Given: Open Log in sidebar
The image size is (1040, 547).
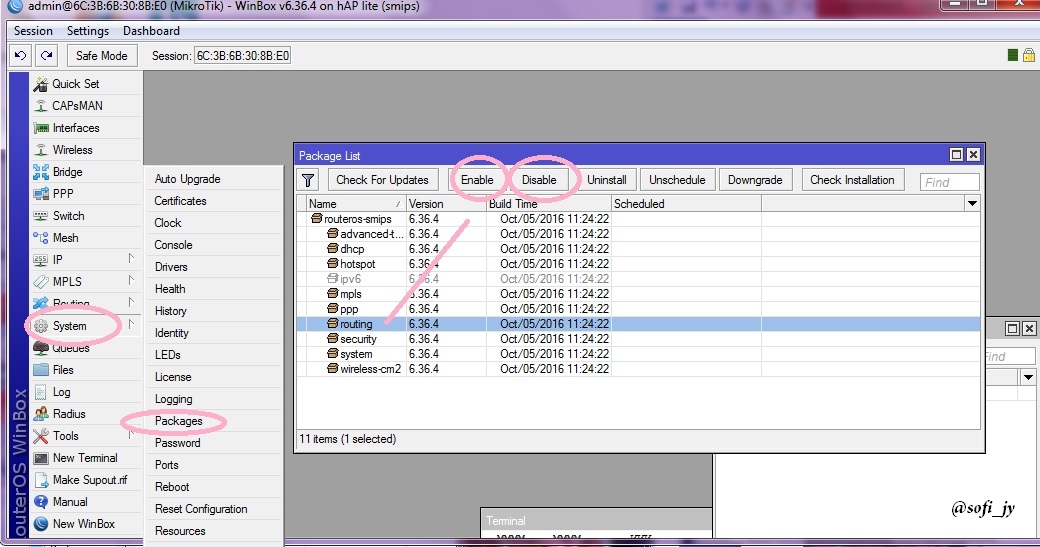Looking at the screenshot, I should (86, 392).
